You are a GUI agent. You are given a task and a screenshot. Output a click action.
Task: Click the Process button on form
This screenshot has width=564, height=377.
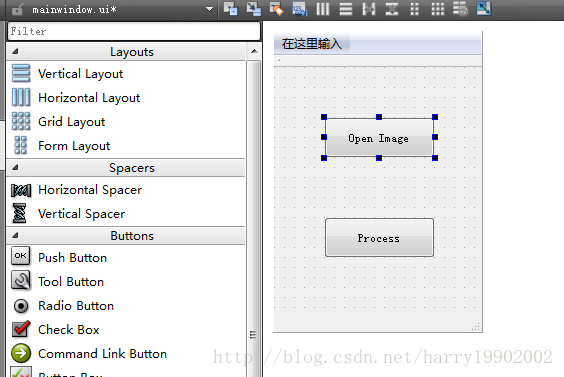379,237
